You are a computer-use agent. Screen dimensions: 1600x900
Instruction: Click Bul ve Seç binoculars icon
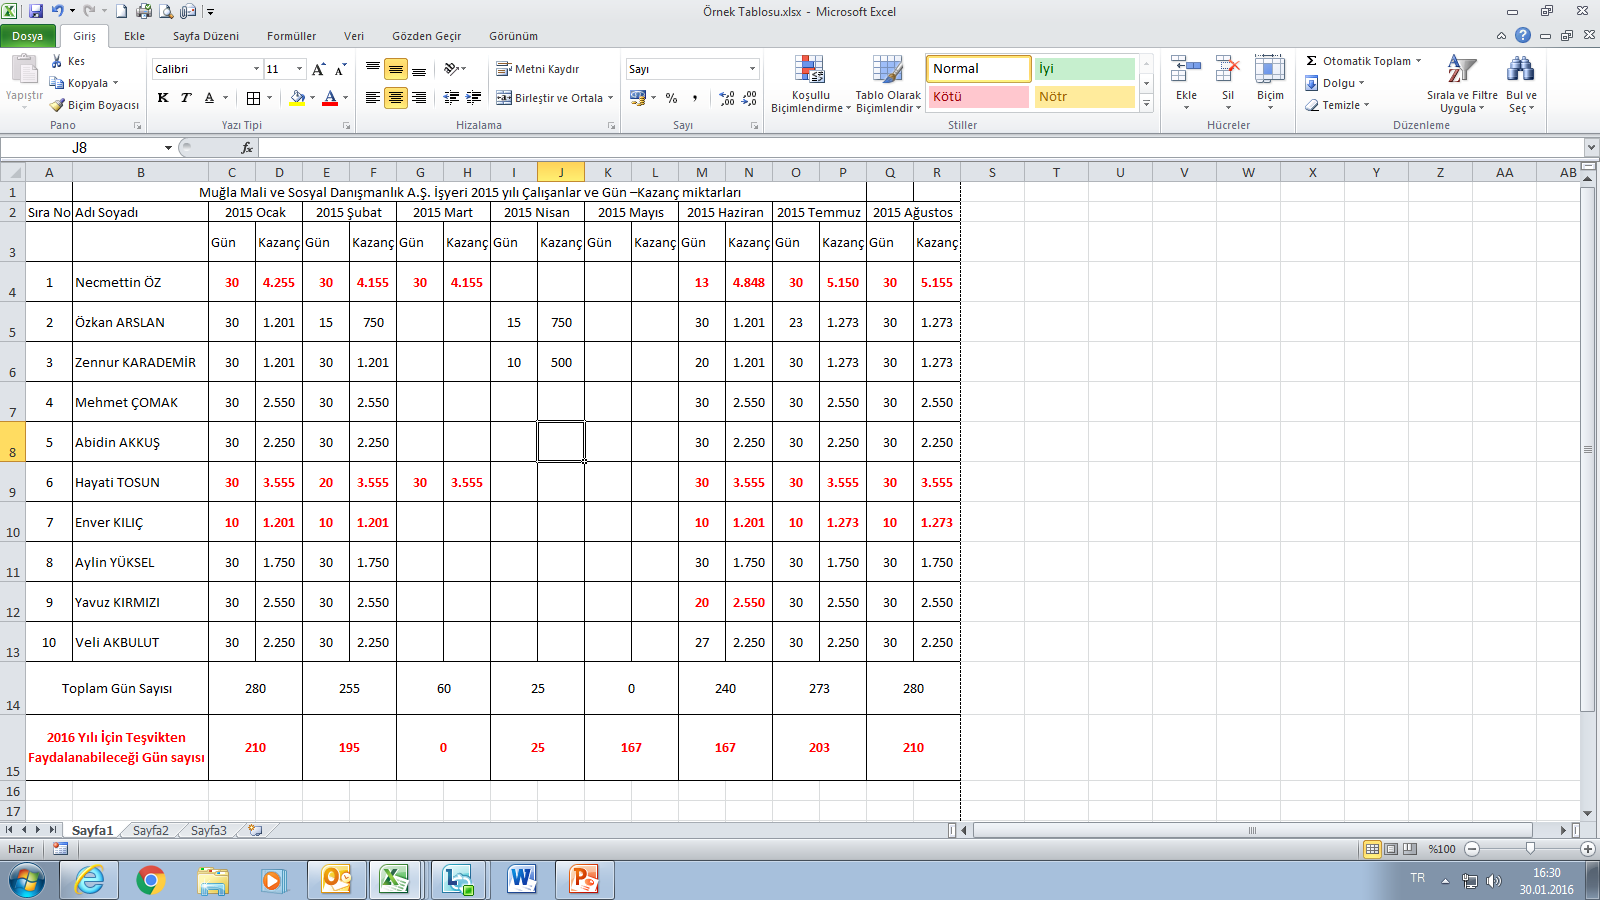[1521, 70]
